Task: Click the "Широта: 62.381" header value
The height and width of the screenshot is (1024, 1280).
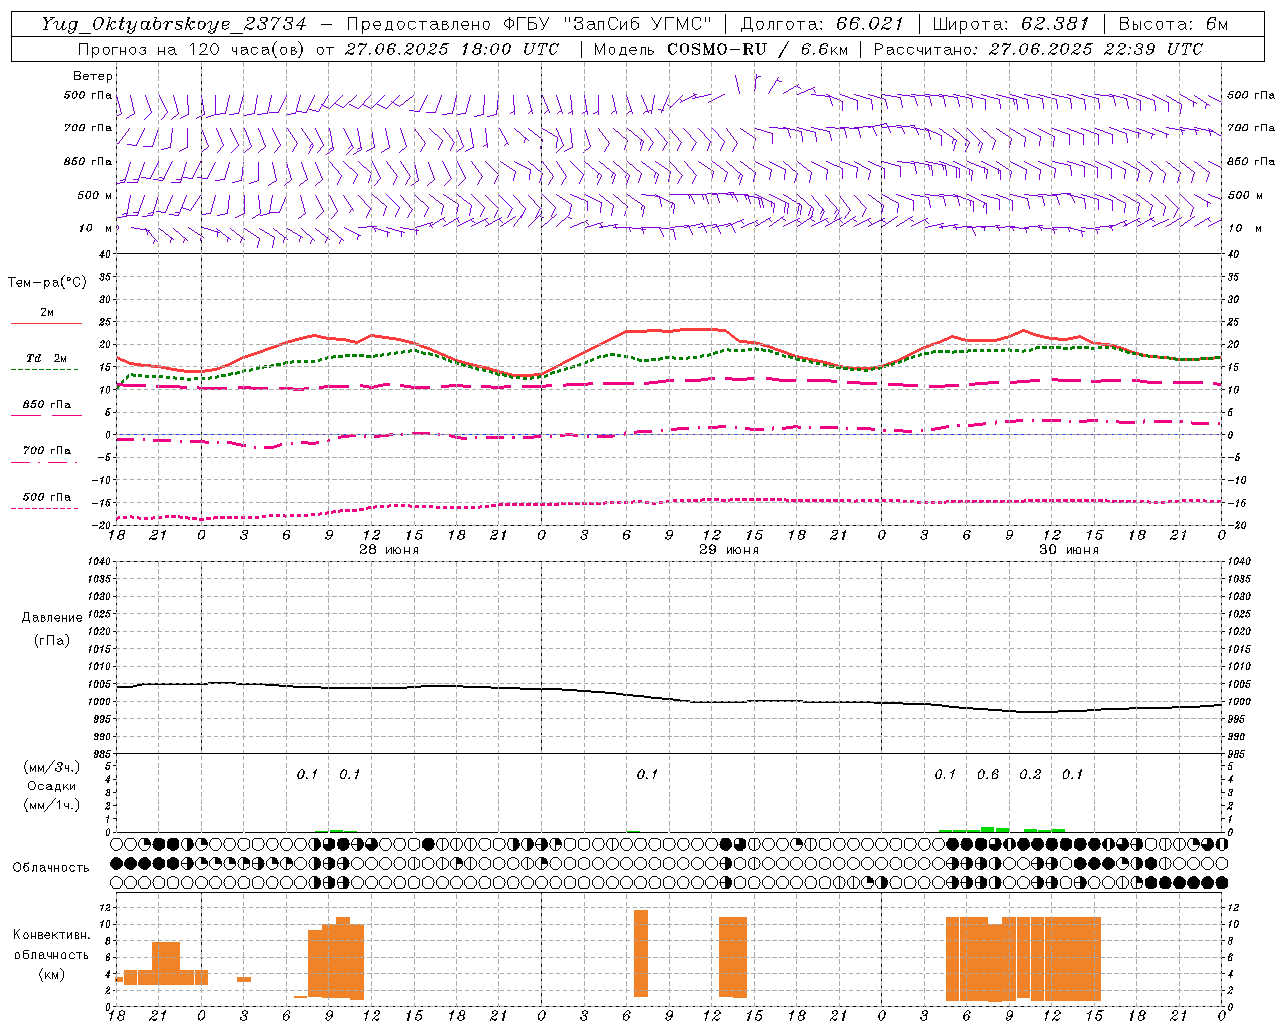Action: 1010,24
